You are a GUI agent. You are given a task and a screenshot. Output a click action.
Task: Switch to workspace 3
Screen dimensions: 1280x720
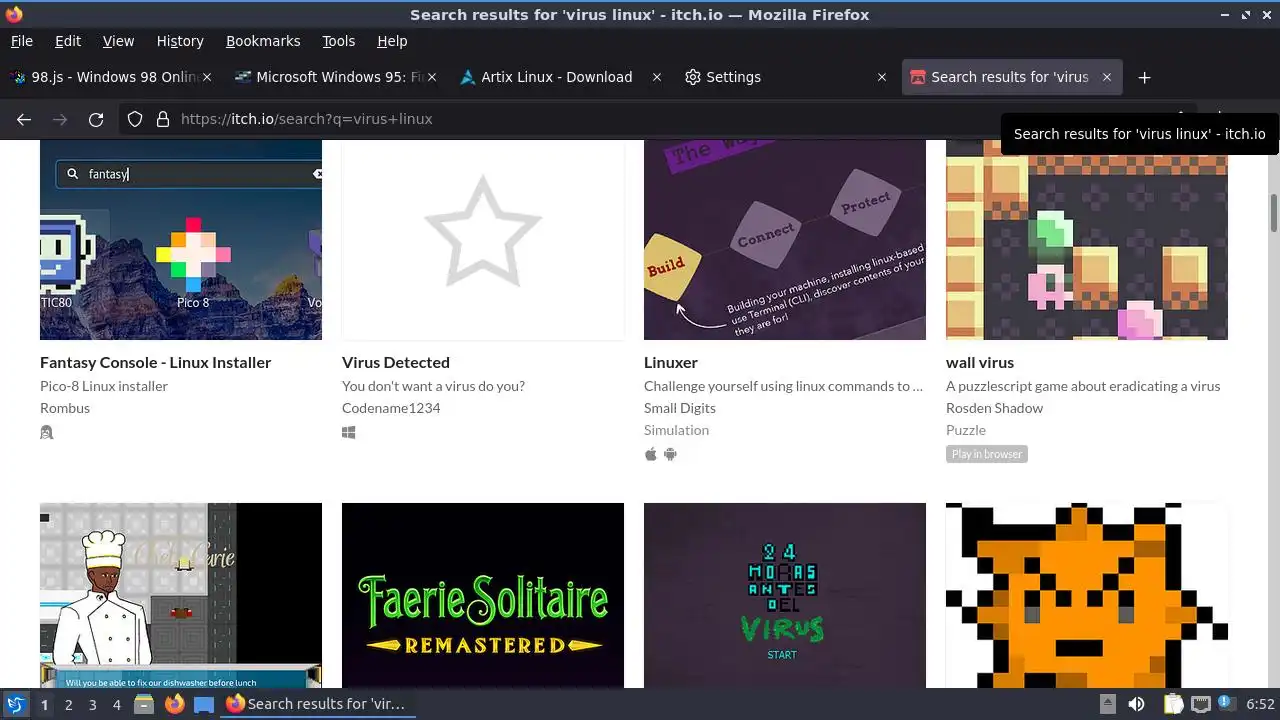92,704
